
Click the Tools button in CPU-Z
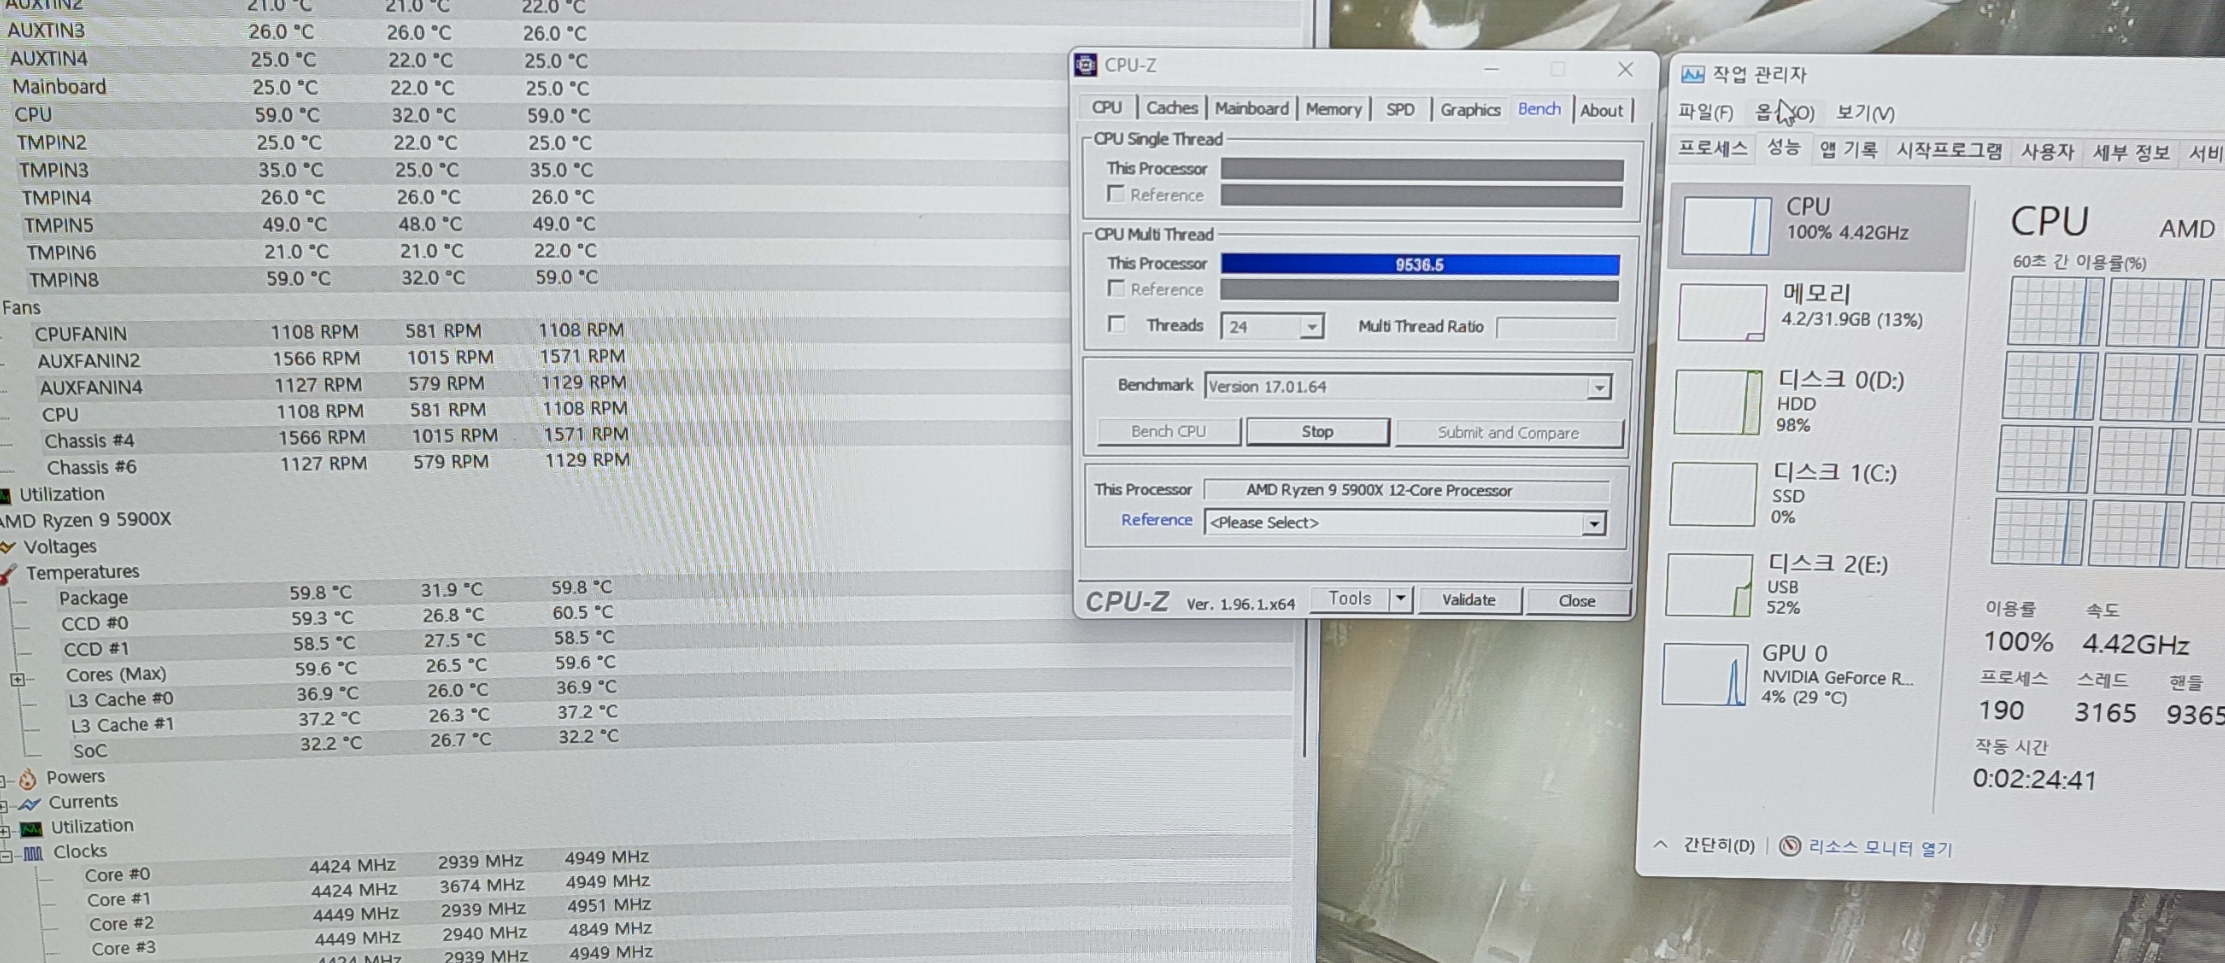1349,598
